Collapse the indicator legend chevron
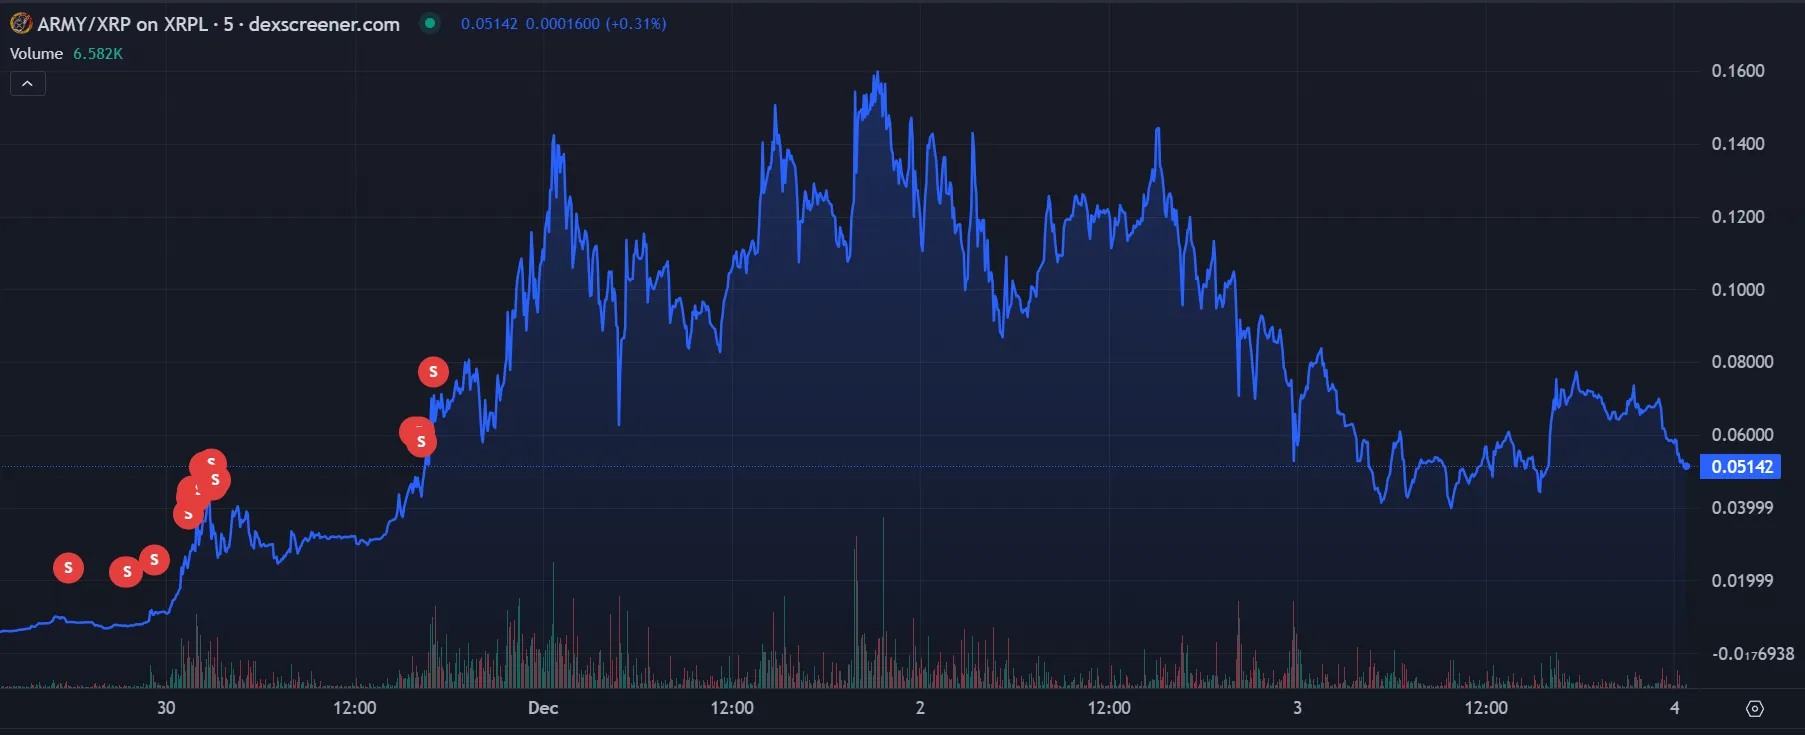Image resolution: width=1805 pixels, height=735 pixels. [28, 84]
